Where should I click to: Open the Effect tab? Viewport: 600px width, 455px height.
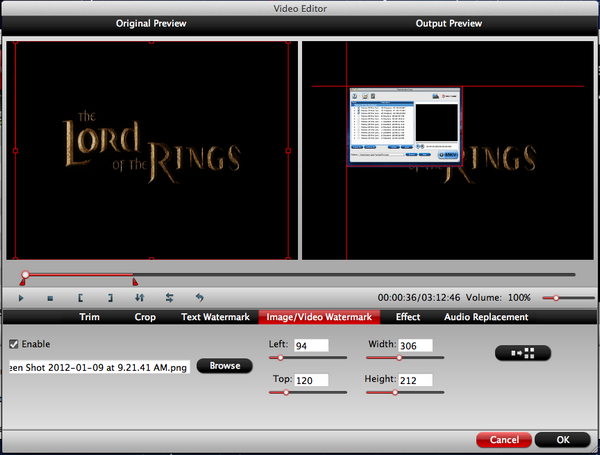click(x=408, y=317)
